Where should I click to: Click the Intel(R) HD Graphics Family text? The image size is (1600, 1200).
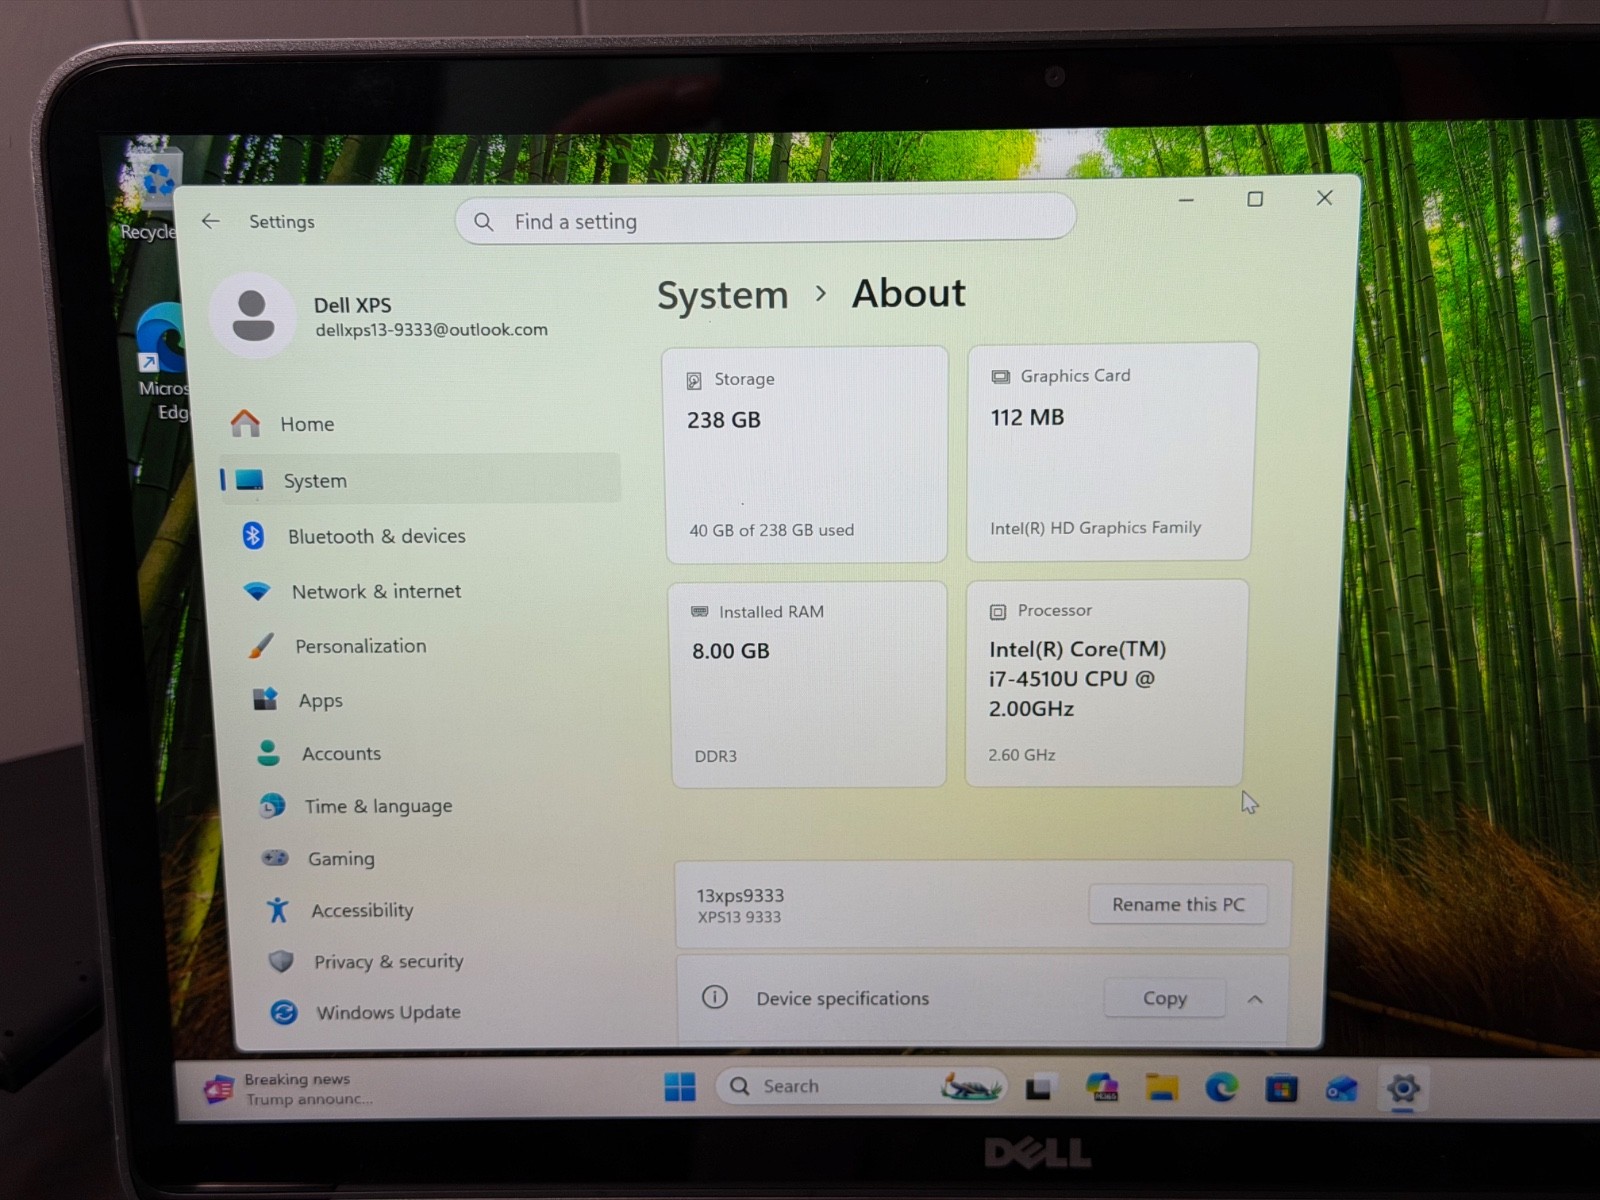tap(1095, 527)
